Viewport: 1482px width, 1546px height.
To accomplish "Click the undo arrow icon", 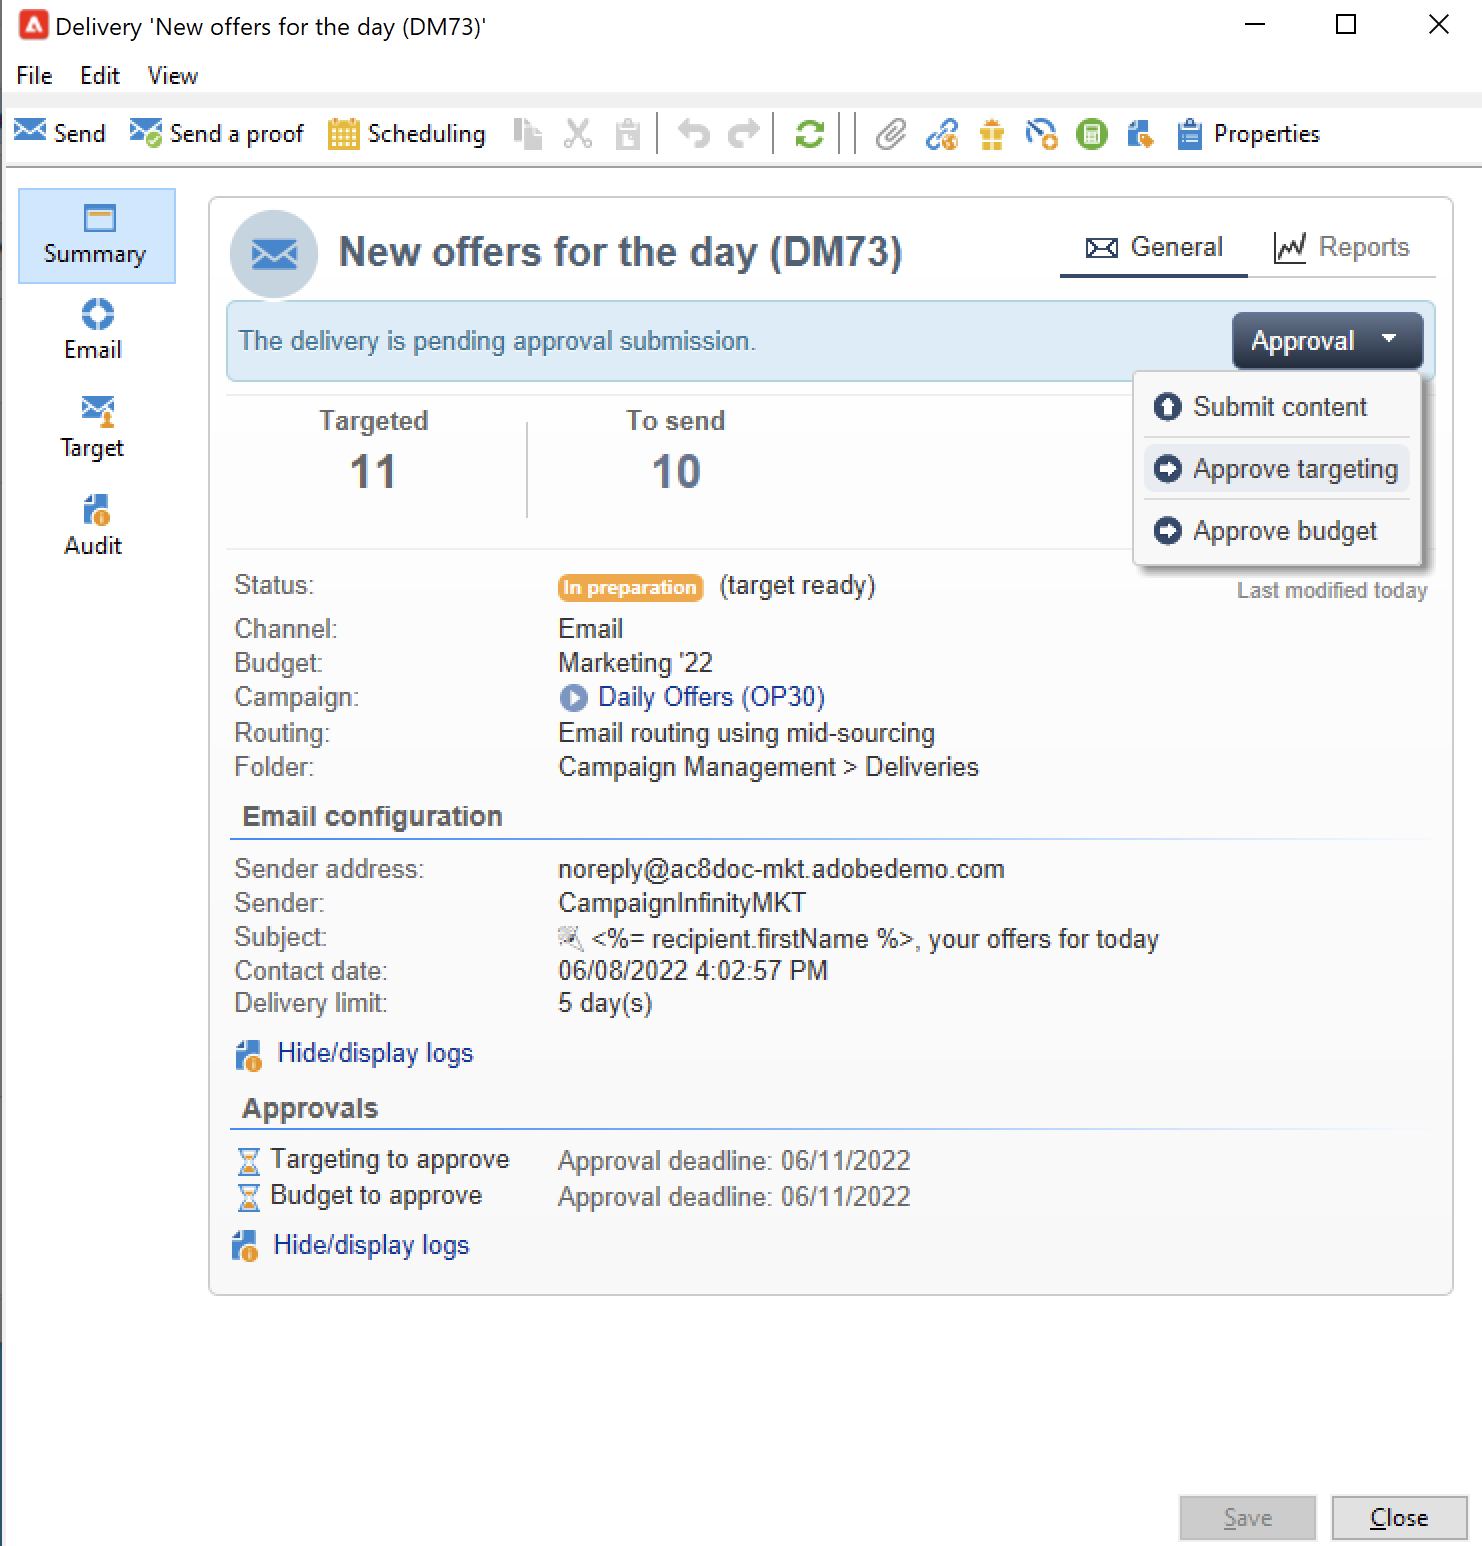I will click(x=693, y=133).
